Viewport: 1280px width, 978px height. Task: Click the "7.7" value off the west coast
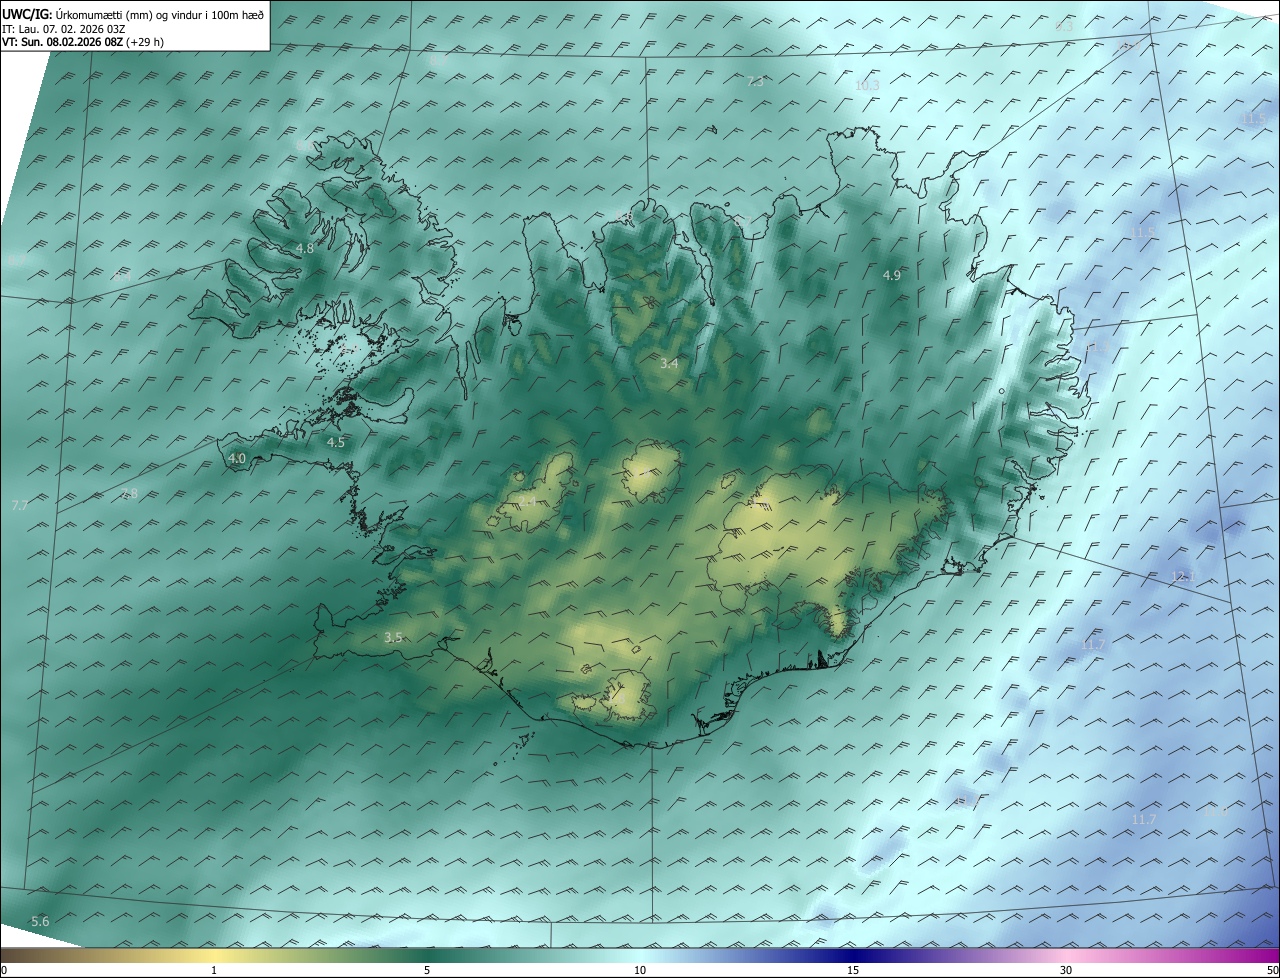pos(19,506)
